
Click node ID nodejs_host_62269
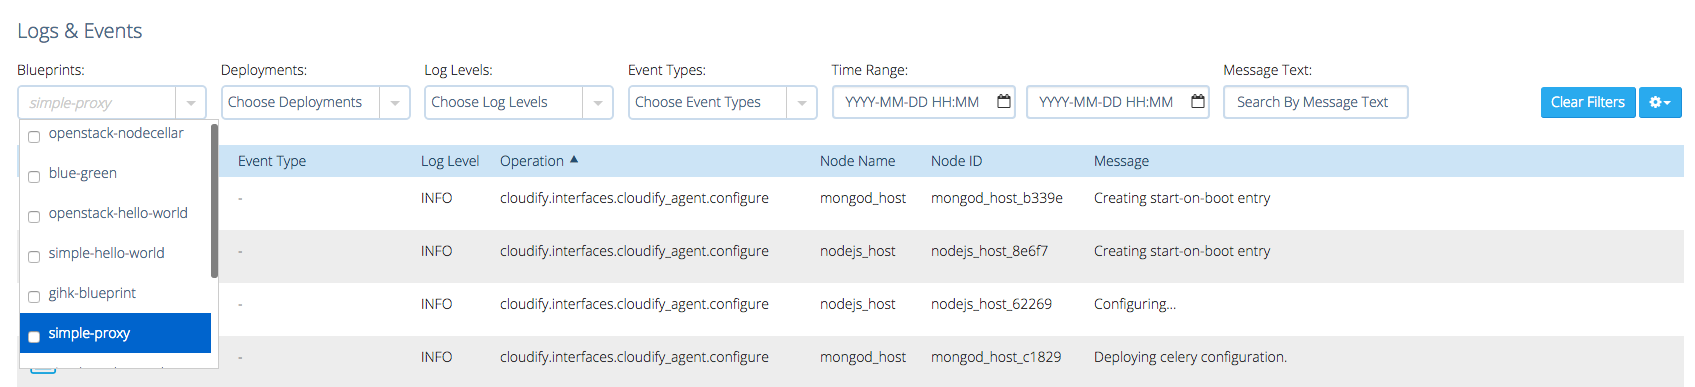pyautogui.click(x=991, y=304)
